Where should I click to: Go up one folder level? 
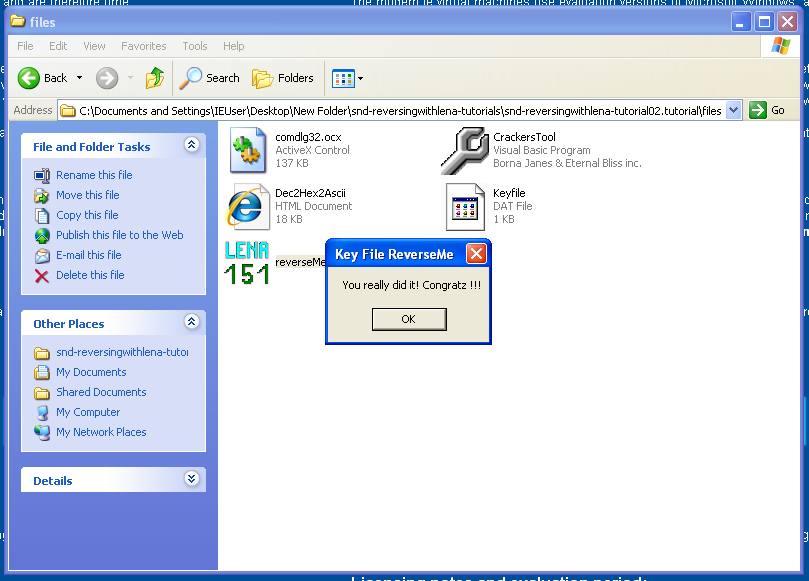155,78
